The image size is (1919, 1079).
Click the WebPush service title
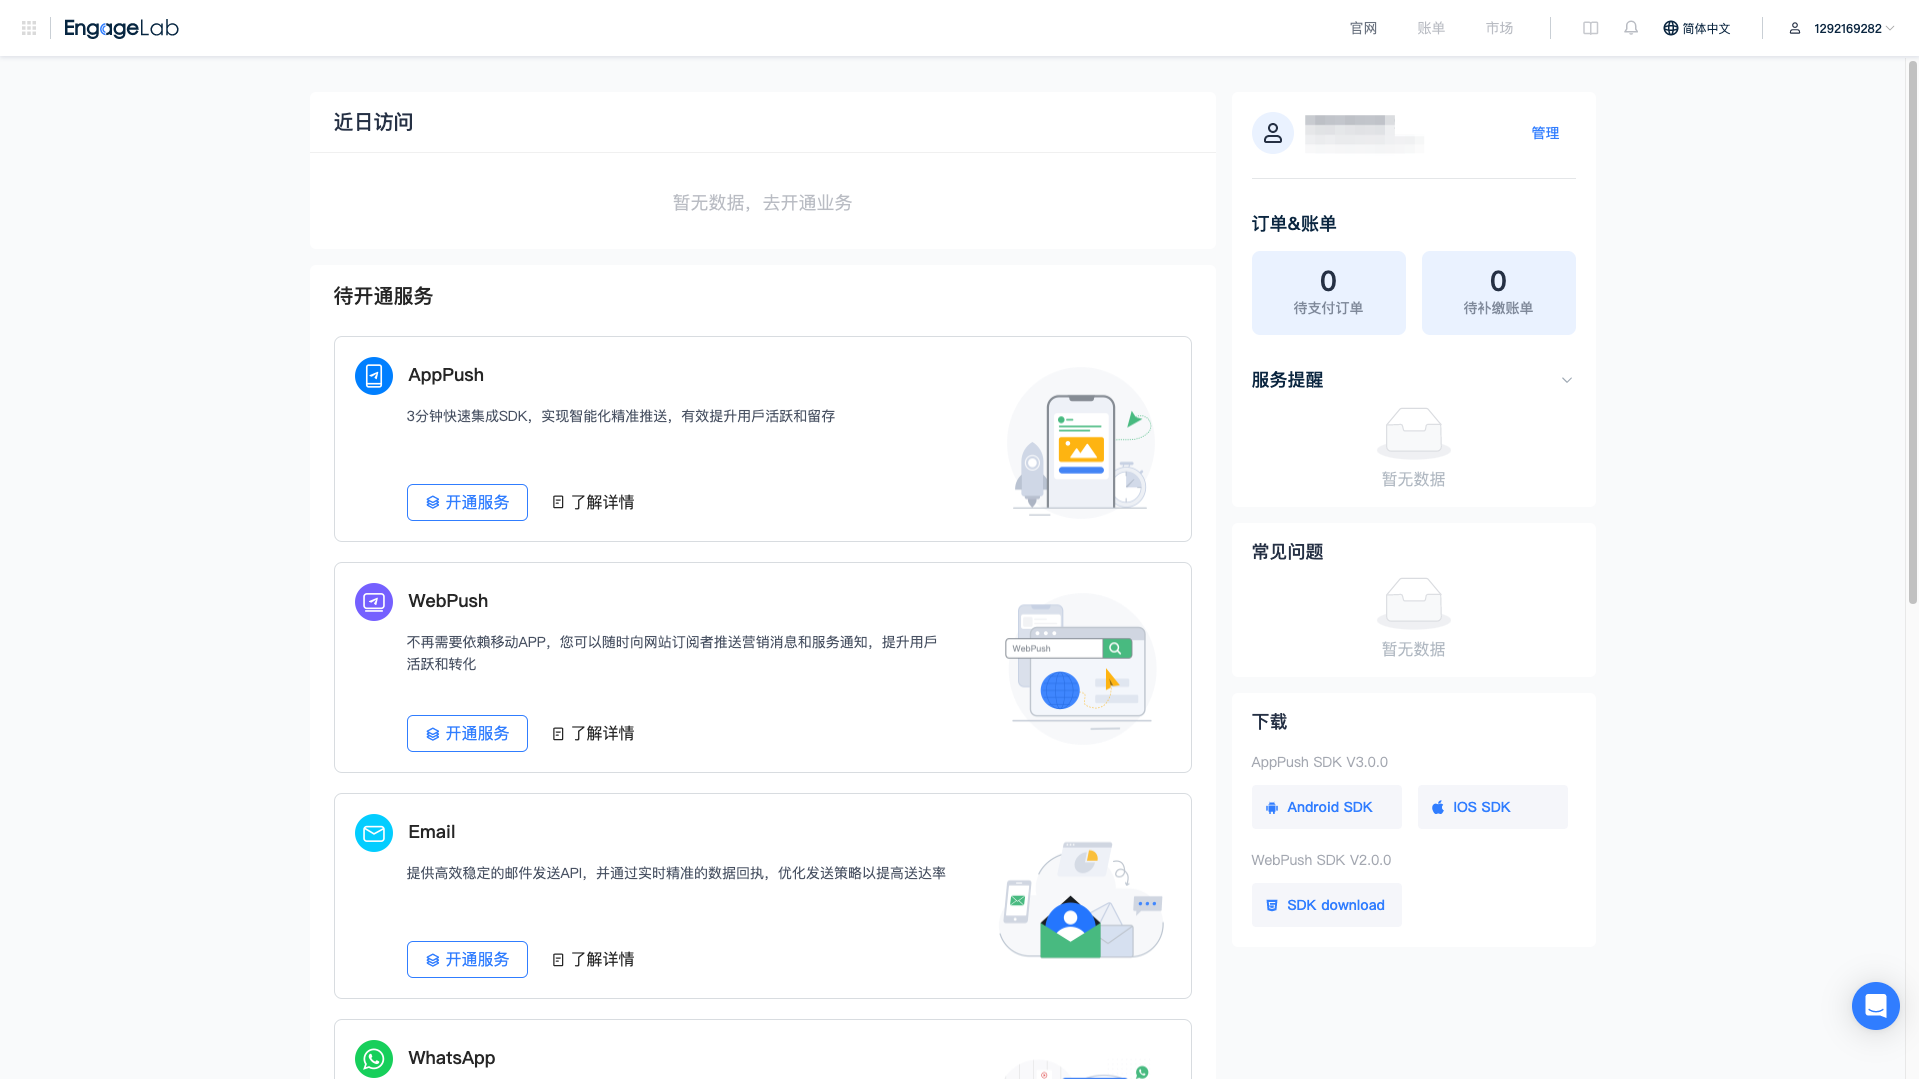point(448,601)
